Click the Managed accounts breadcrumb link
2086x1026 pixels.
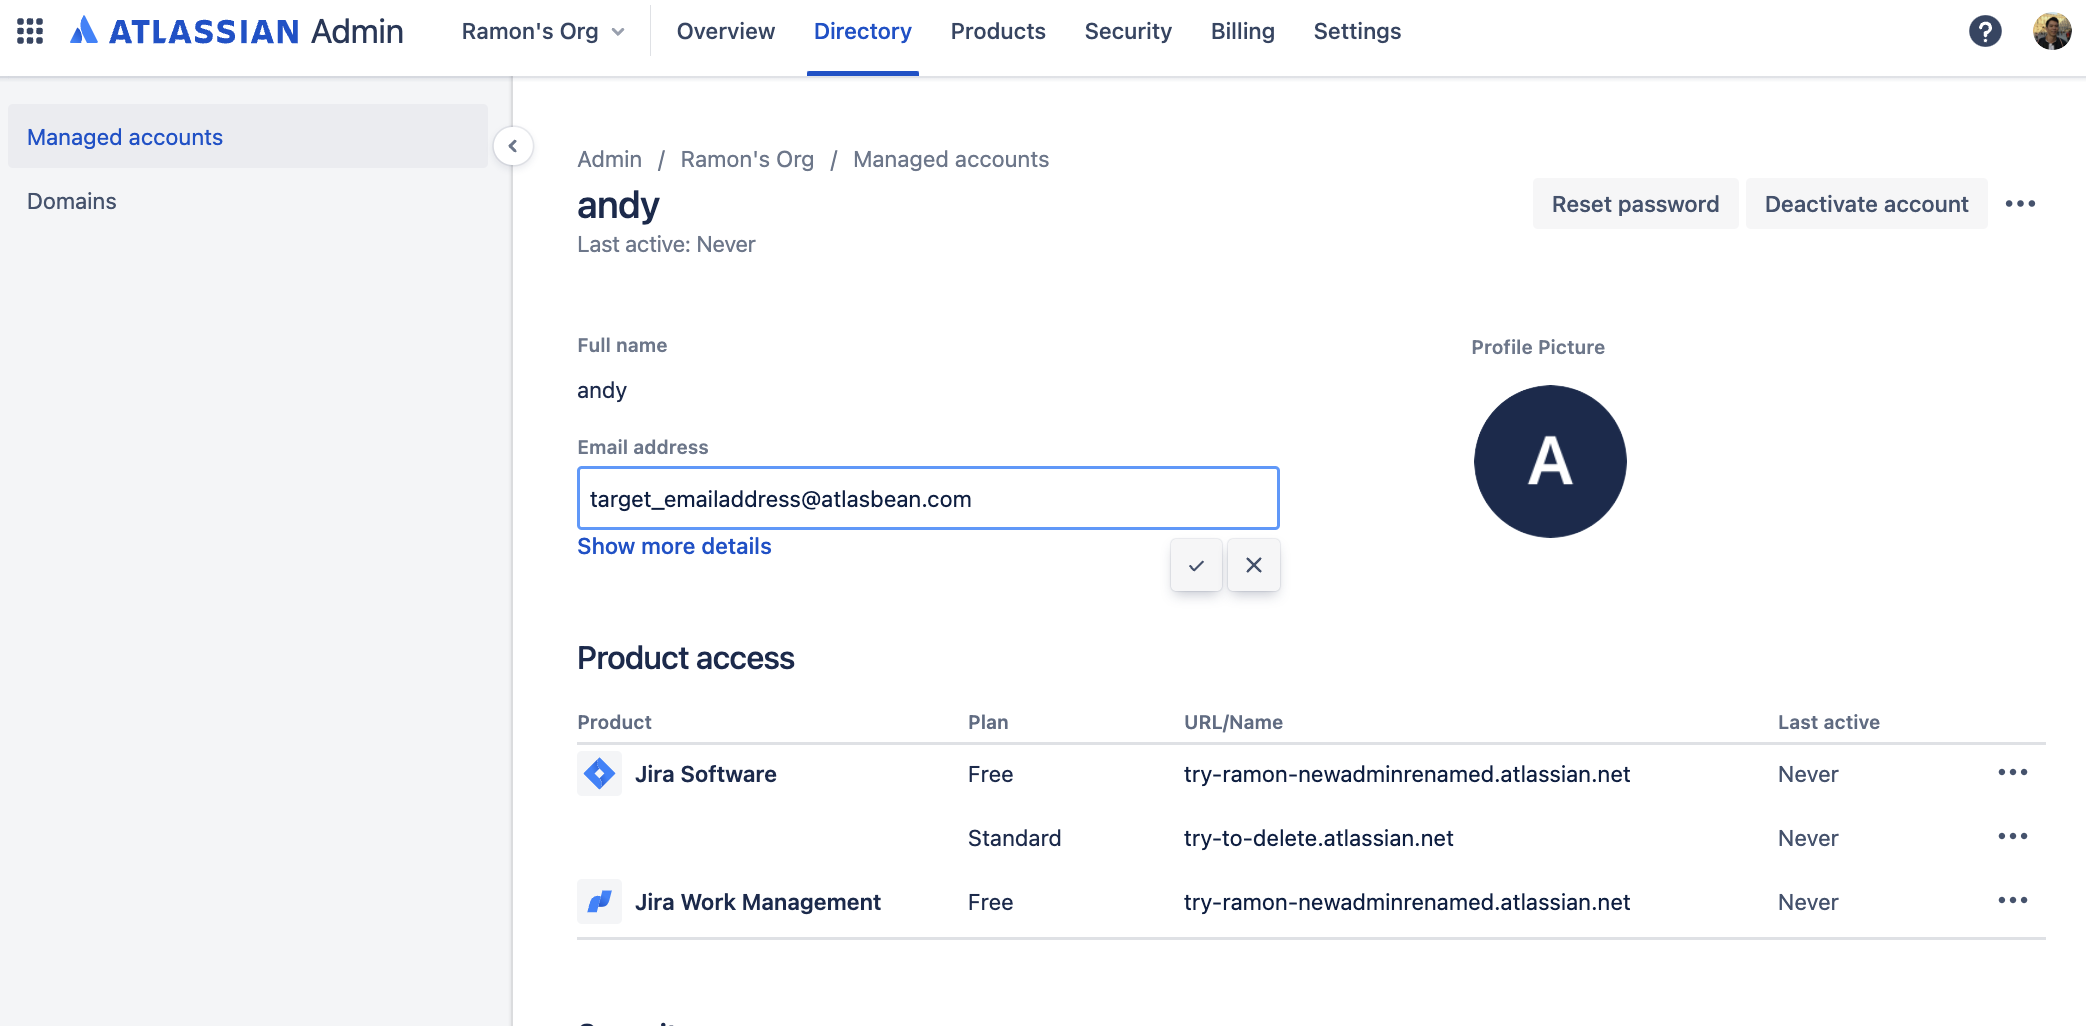coord(951,160)
